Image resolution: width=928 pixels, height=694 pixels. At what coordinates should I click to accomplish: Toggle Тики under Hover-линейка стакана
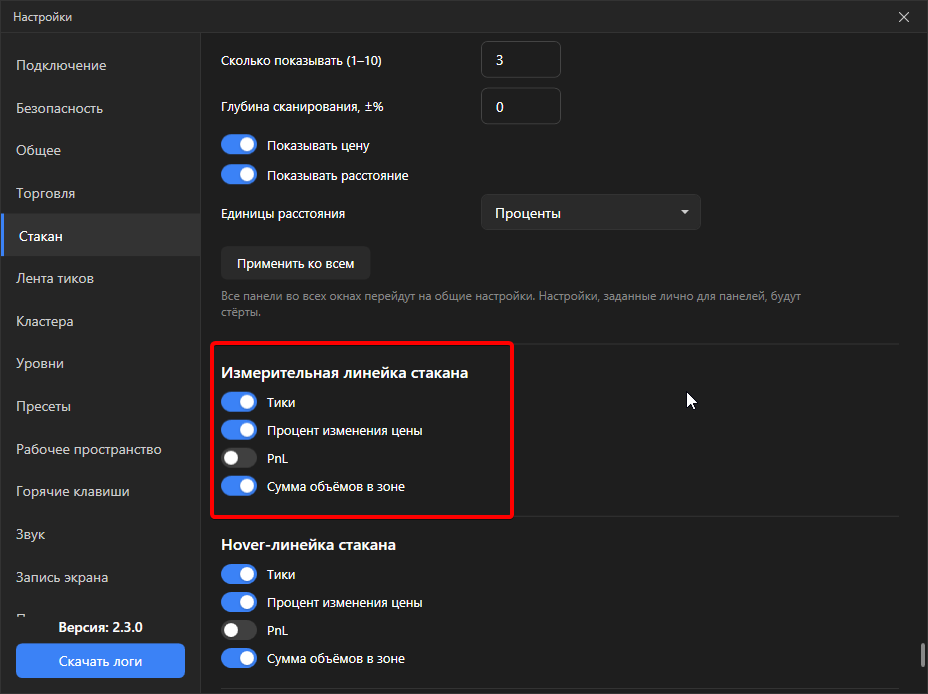tap(239, 574)
